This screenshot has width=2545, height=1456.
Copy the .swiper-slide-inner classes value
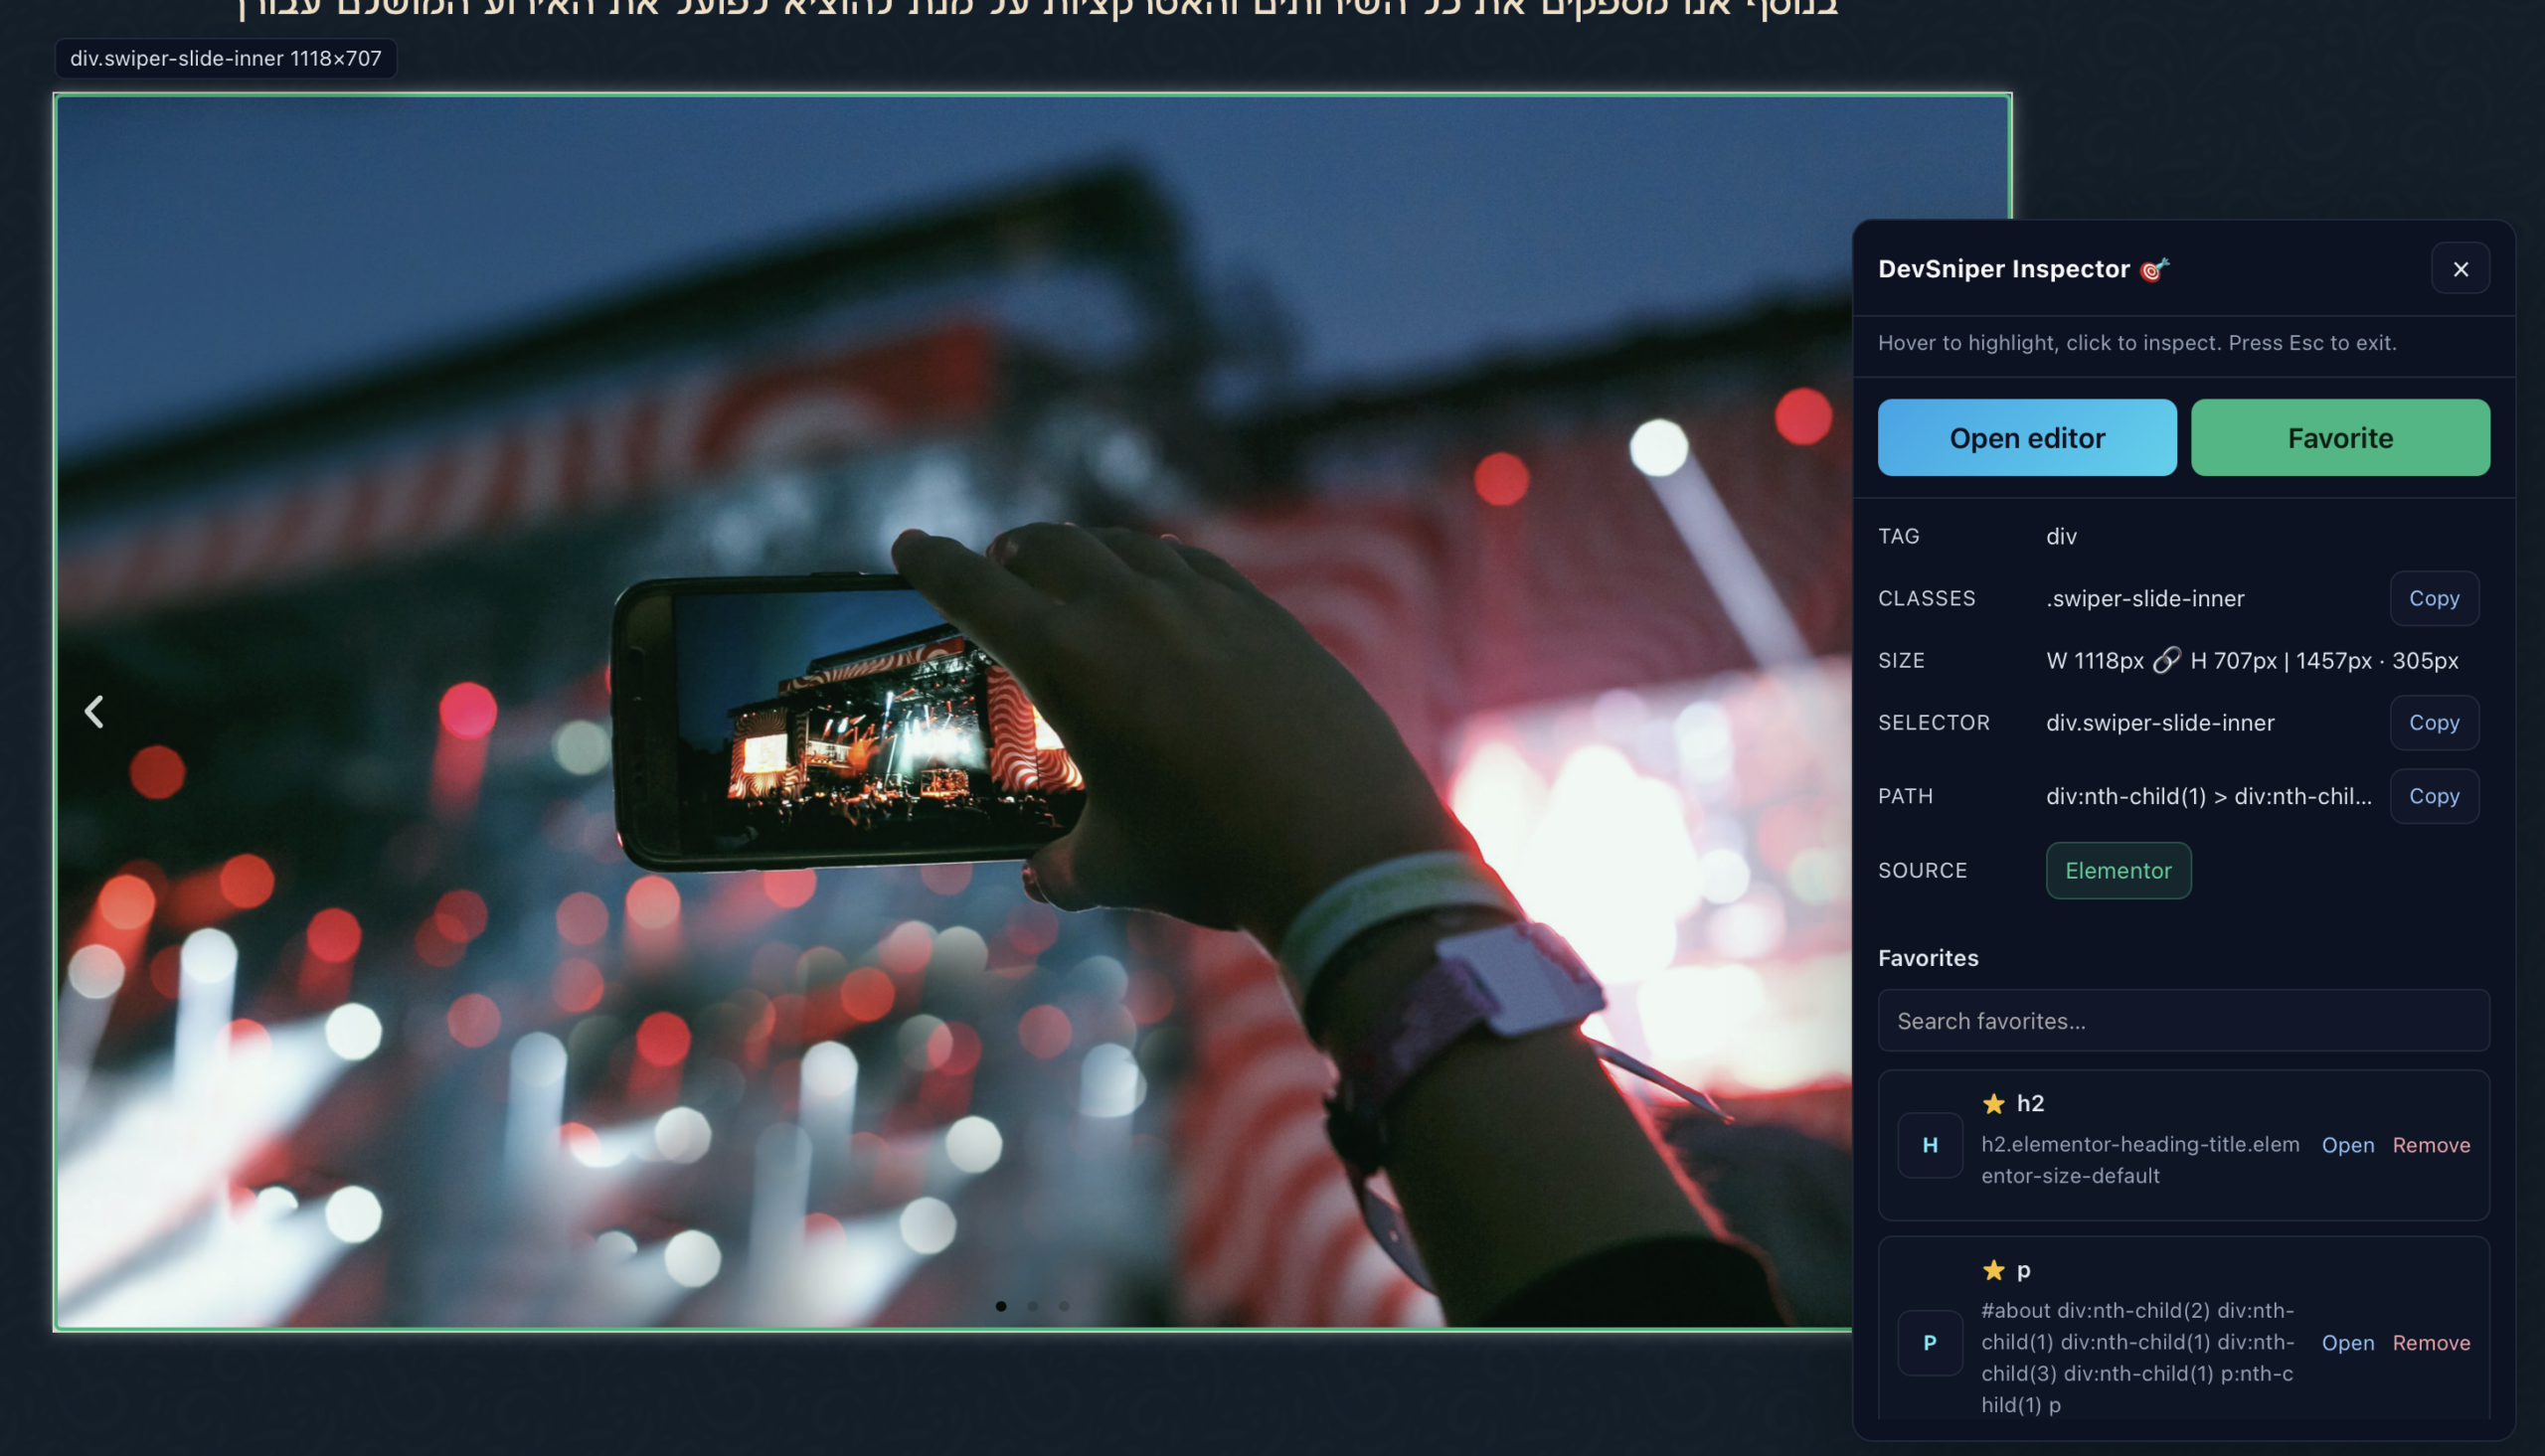pyautogui.click(x=2433, y=598)
